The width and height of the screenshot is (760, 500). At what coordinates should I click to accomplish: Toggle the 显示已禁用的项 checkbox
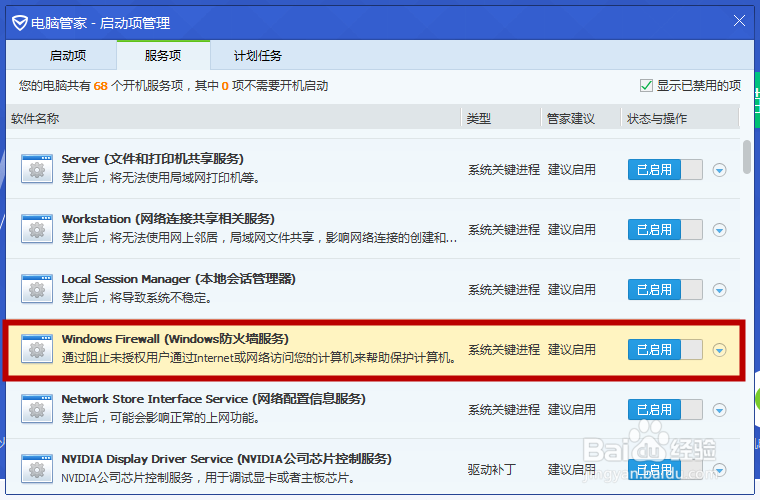point(646,86)
